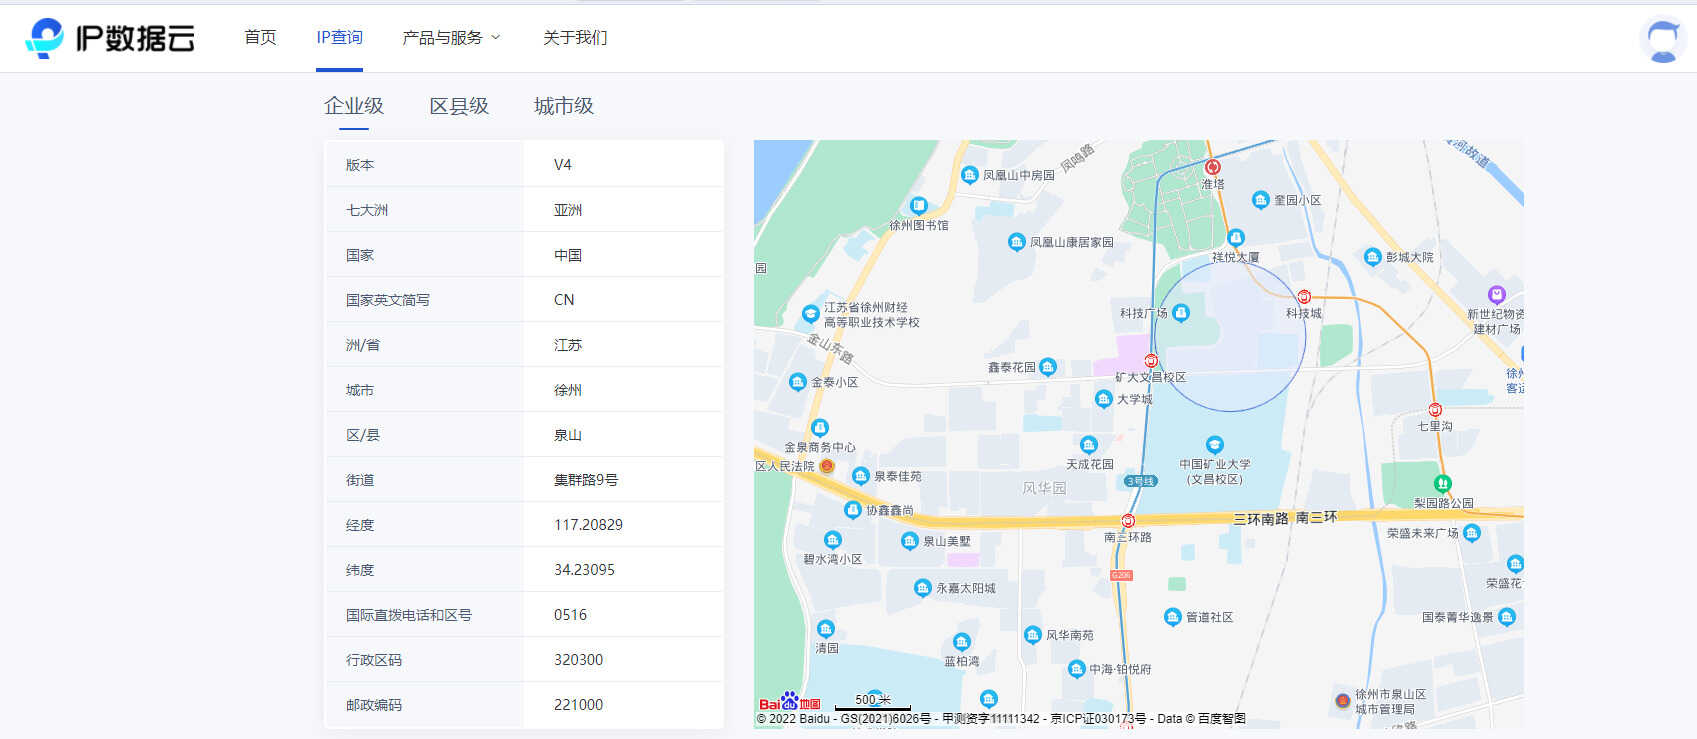Switch to the 区县级 tab
Screen dimensions: 1697x739
[459, 106]
